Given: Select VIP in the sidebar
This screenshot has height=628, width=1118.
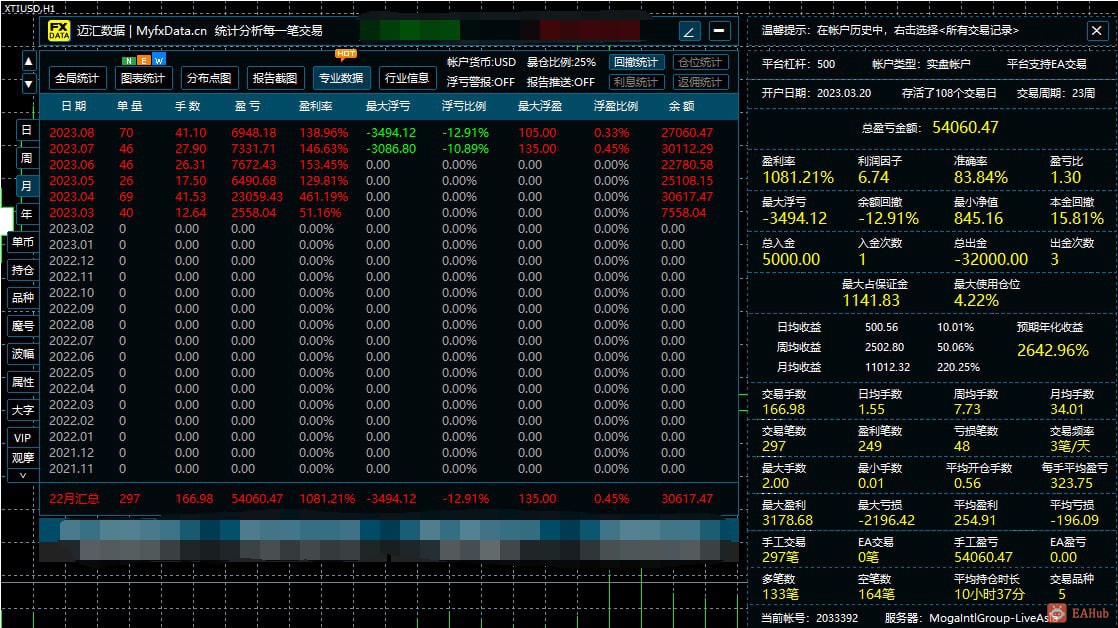Looking at the screenshot, I should [23, 438].
